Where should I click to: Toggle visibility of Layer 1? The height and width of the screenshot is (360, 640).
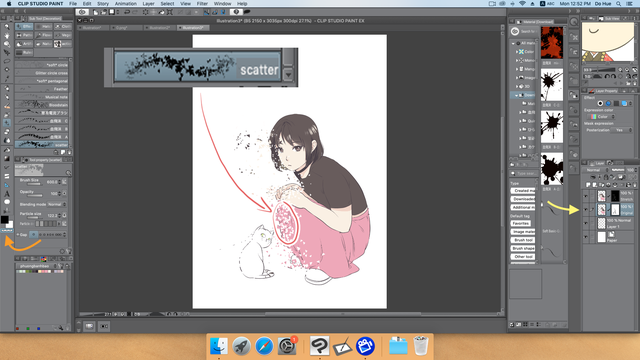[x=586, y=223]
